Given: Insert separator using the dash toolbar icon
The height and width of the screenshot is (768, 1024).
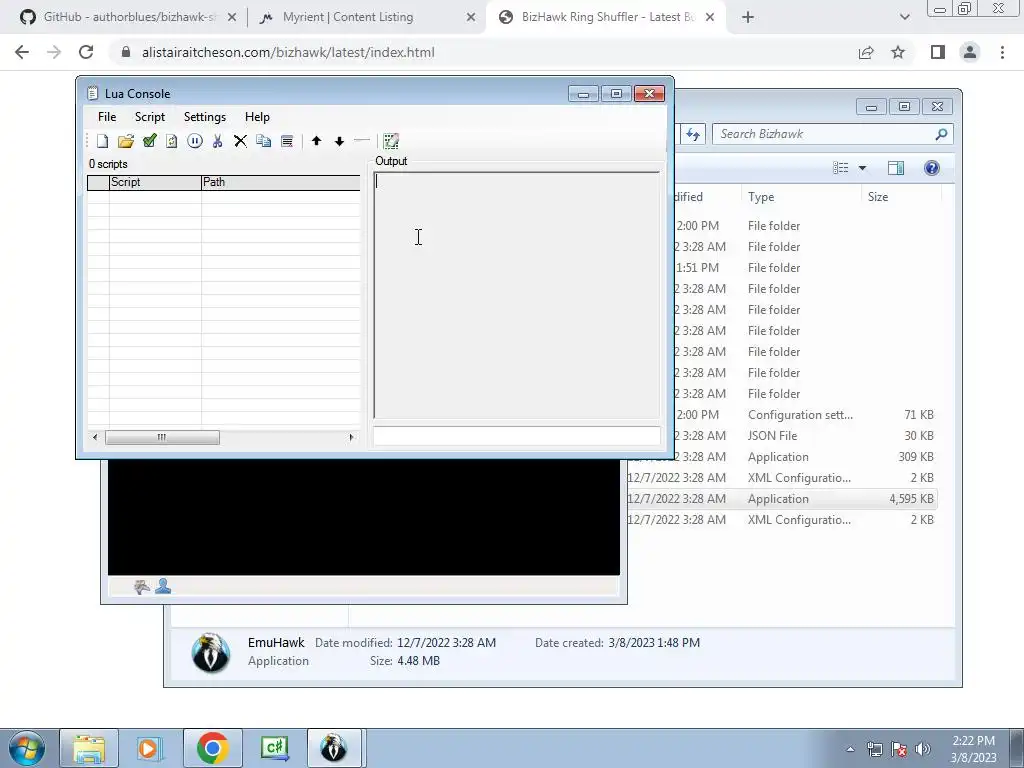Looking at the screenshot, I should pos(362,141).
